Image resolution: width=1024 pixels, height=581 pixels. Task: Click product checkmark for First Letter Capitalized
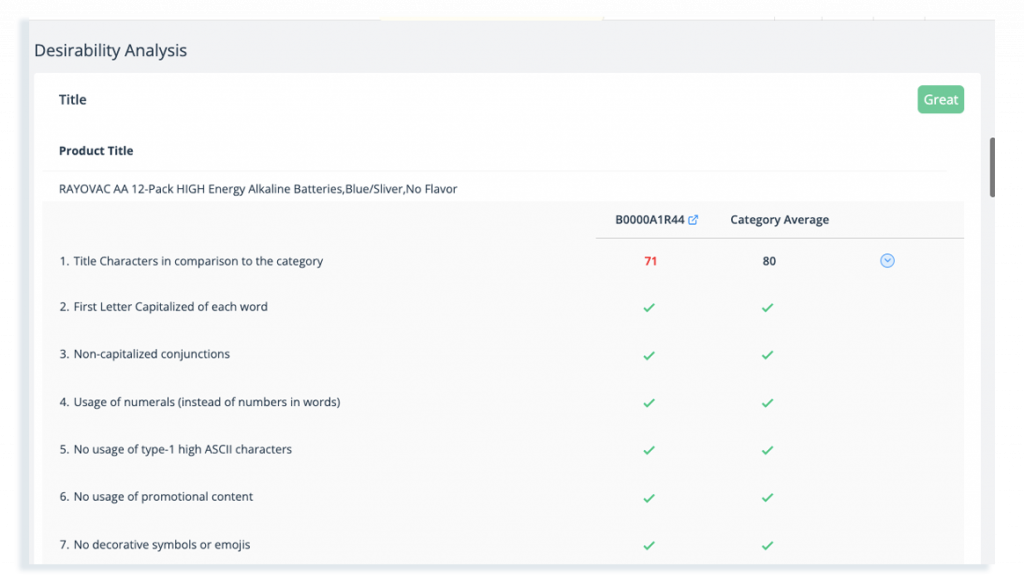point(649,307)
